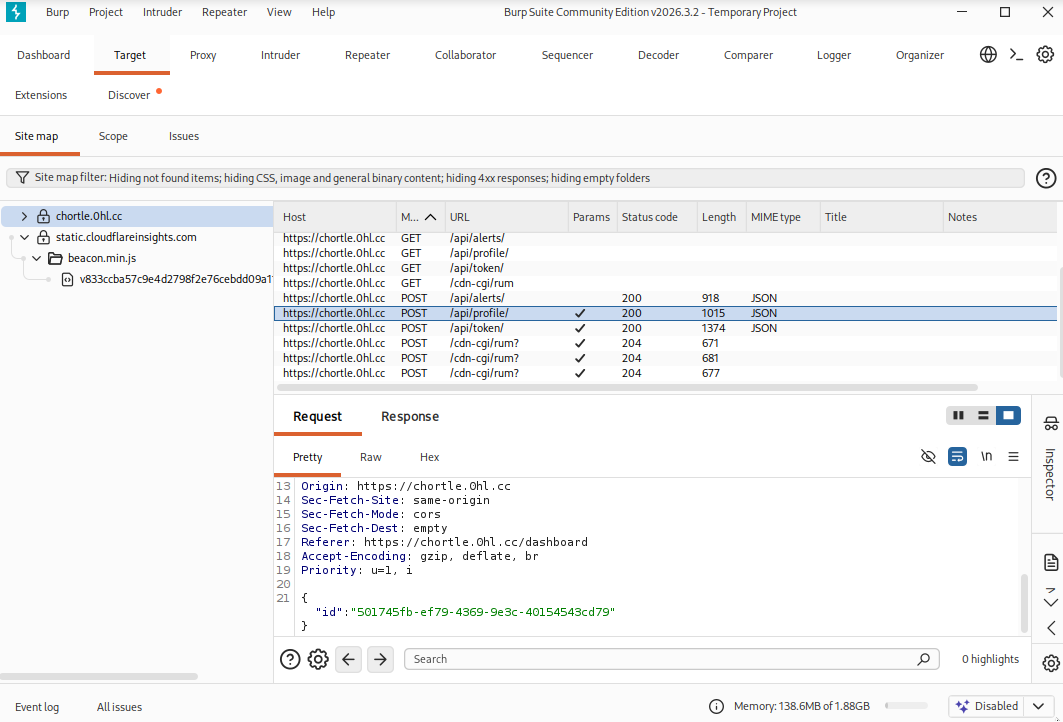Open the terminal prompt icon

click(x=1016, y=54)
